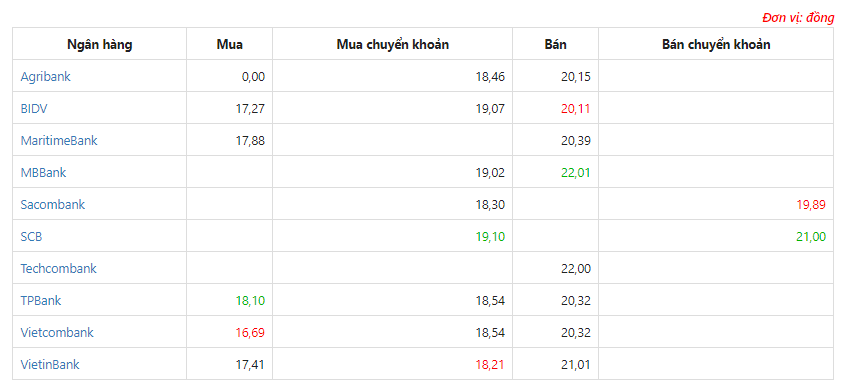Click the Mua chuyển khoản column header

(393, 45)
